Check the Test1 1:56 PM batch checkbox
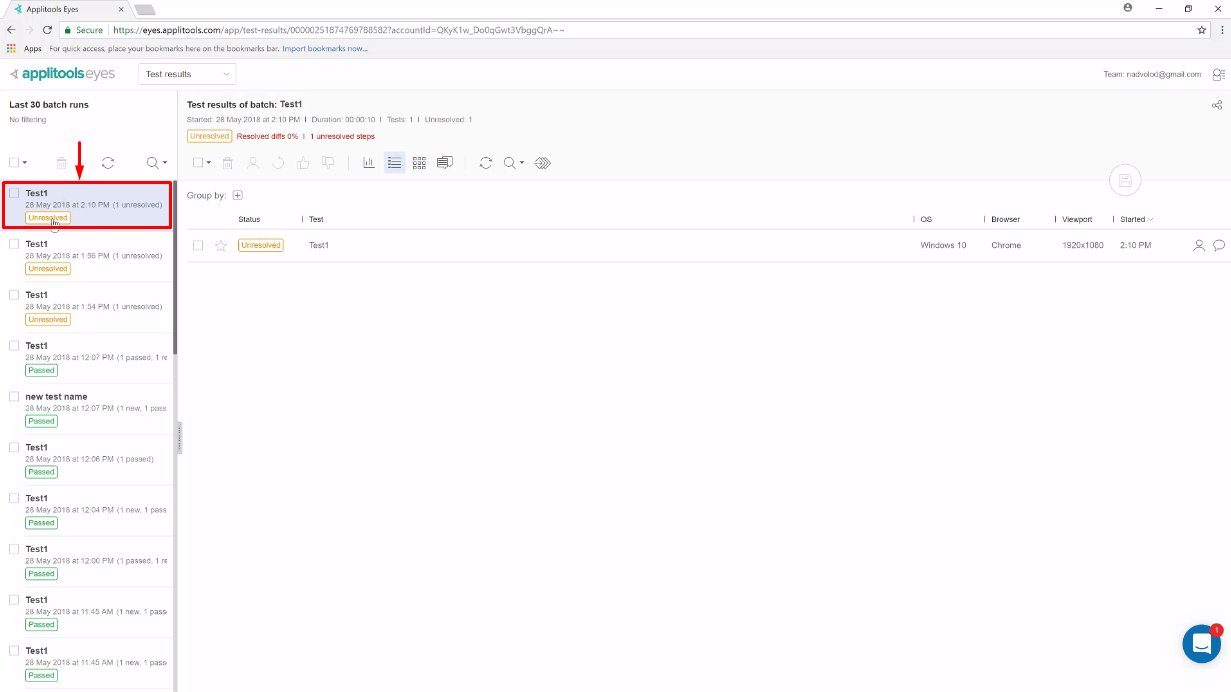 tap(14, 244)
